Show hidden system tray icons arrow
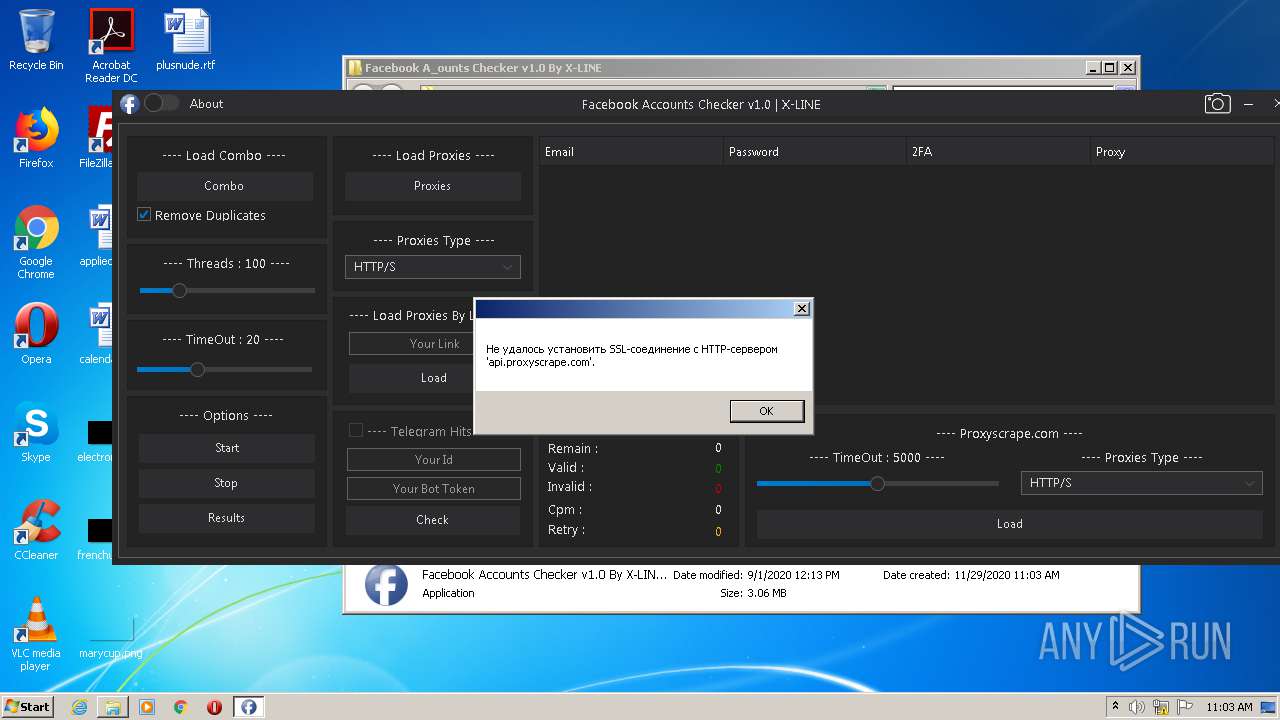This screenshot has height=720, width=1280. click(x=1115, y=706)
